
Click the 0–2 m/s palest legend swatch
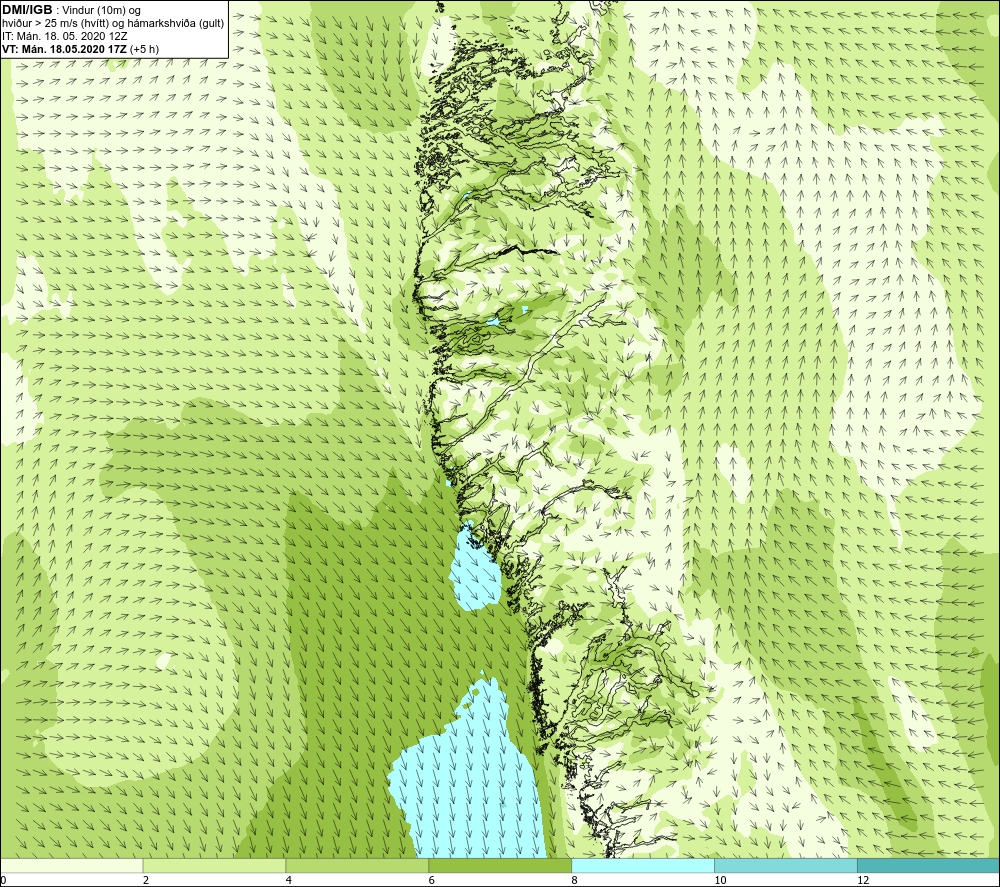click(x=71, y=865)
